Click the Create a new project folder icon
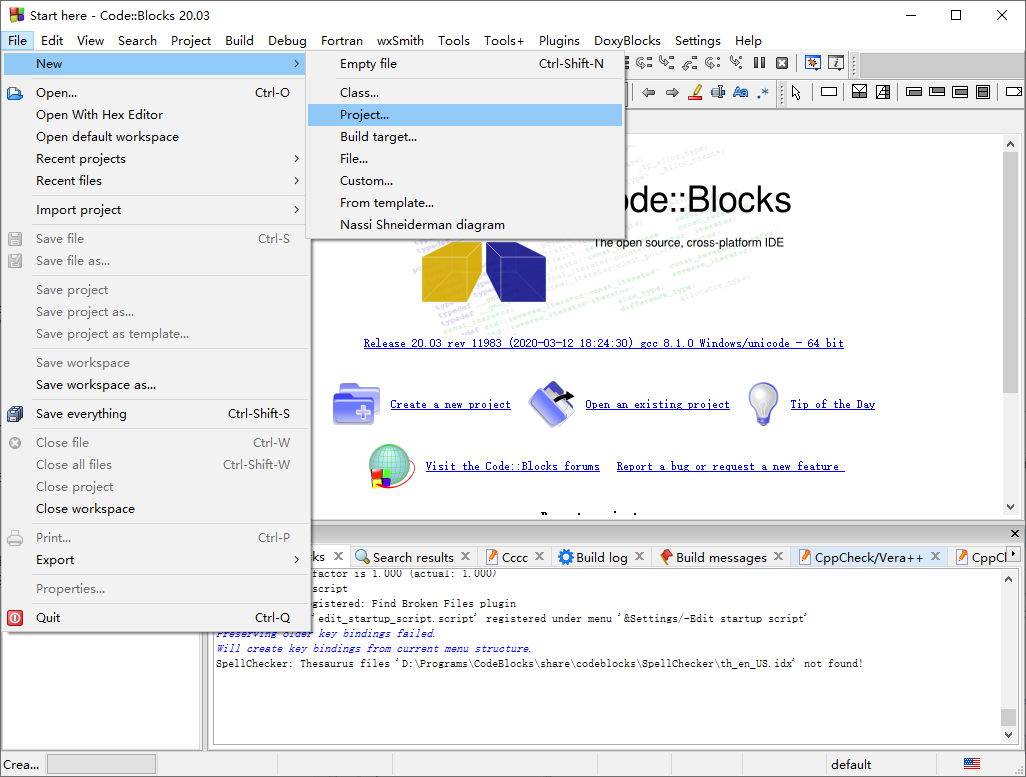This screenshot has width=1026, height=777. point(357,404)
